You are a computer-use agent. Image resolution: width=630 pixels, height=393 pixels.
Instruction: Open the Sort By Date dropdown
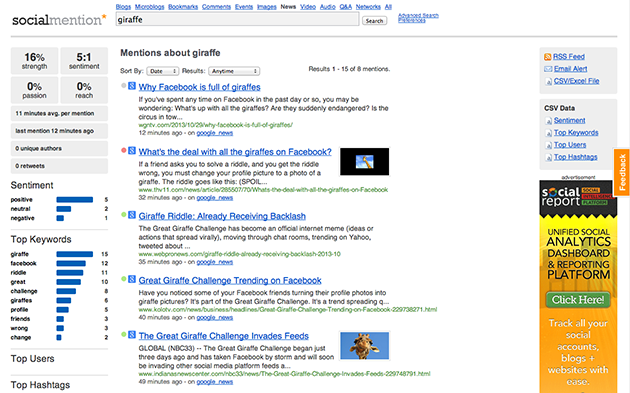(162, 71)
